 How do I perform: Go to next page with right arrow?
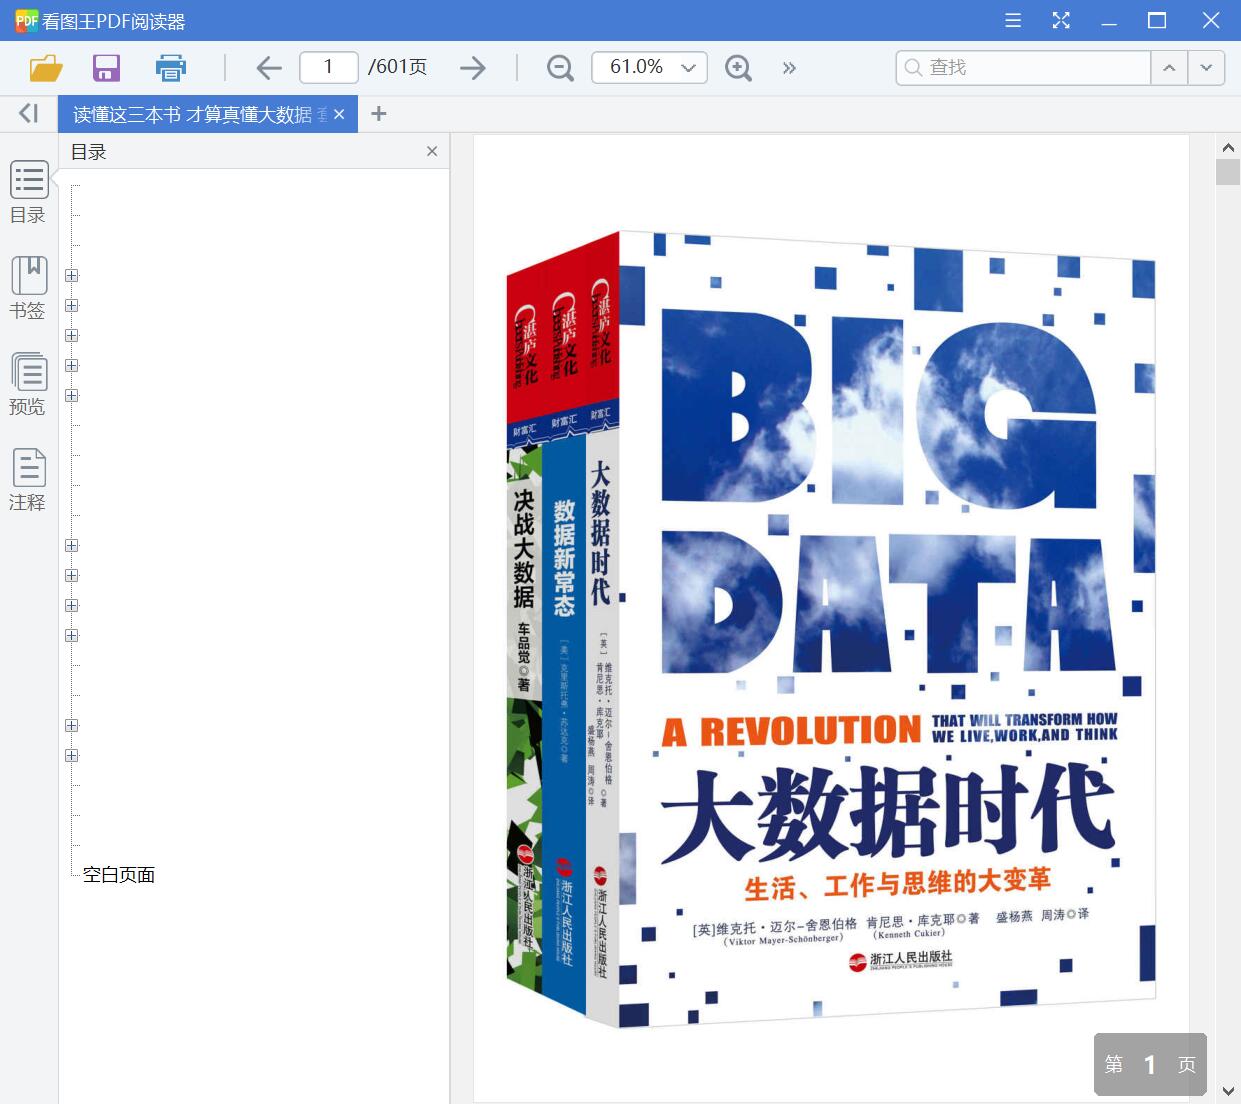[473, 68]
